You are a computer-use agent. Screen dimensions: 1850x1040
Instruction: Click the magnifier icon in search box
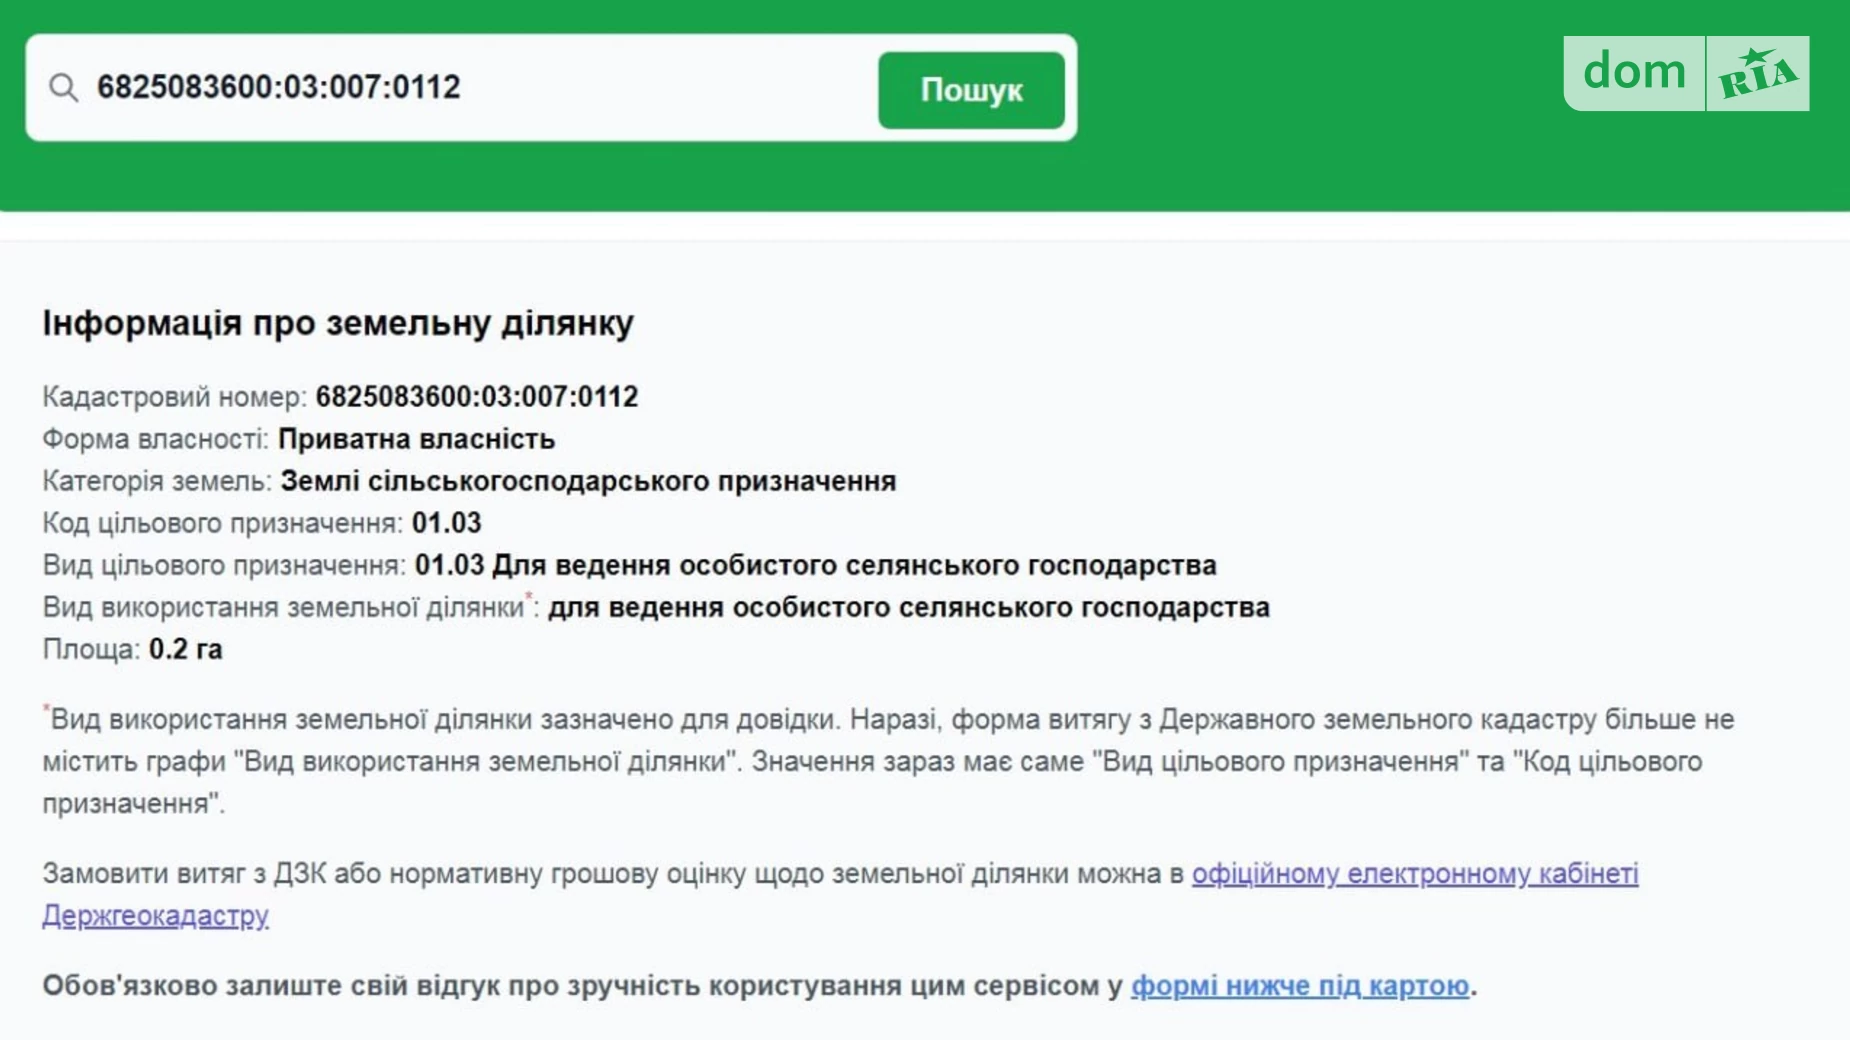point(63,88)
